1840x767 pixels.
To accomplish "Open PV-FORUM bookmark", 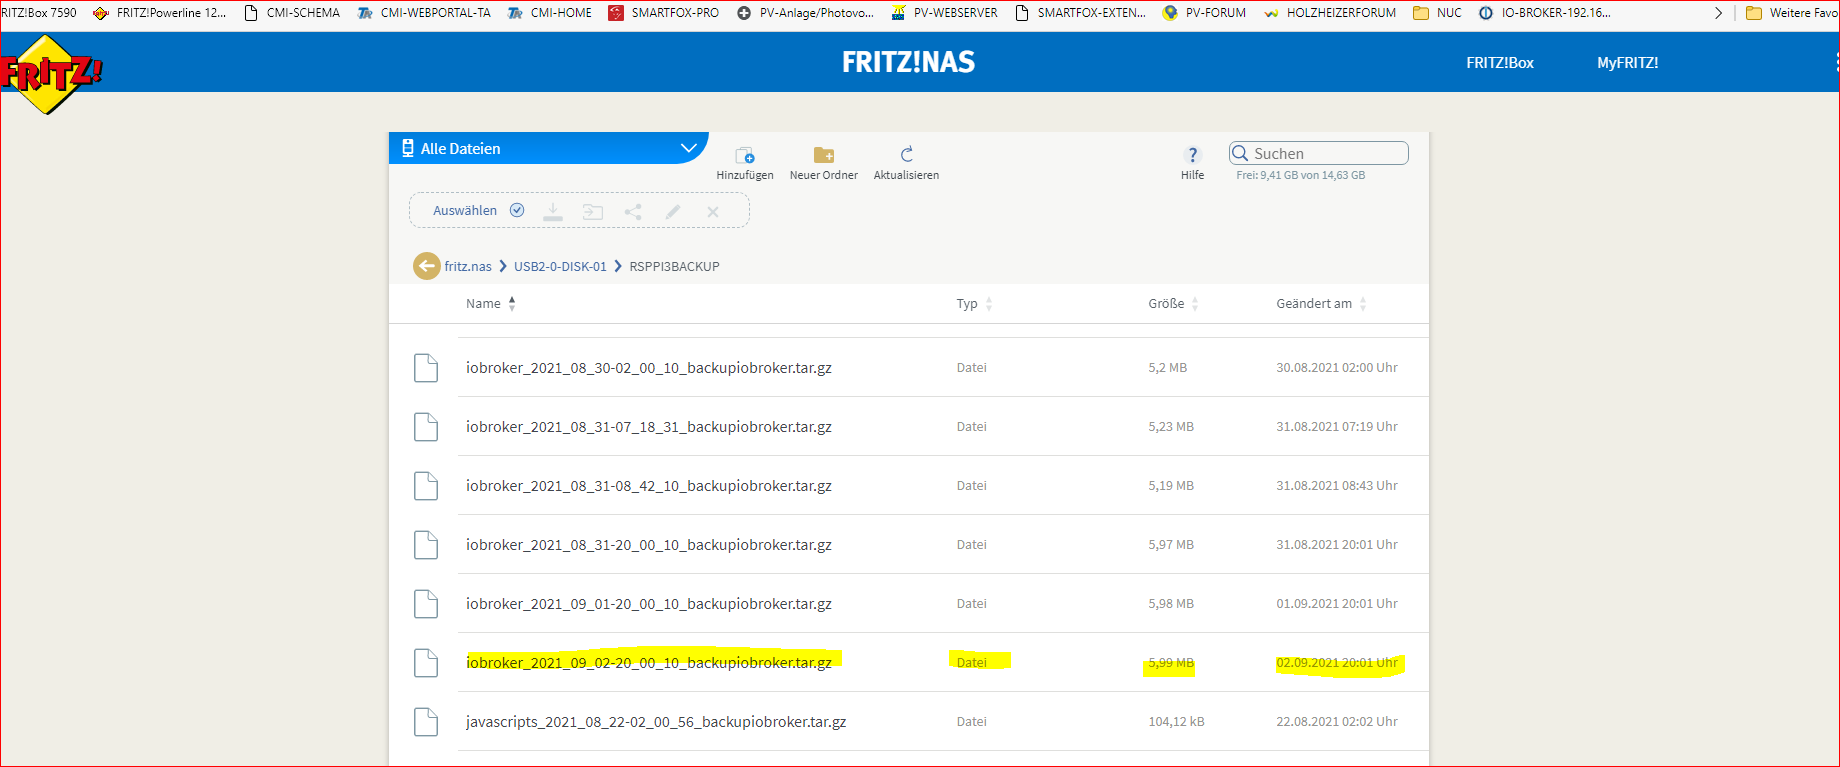I will (1204, 13).
